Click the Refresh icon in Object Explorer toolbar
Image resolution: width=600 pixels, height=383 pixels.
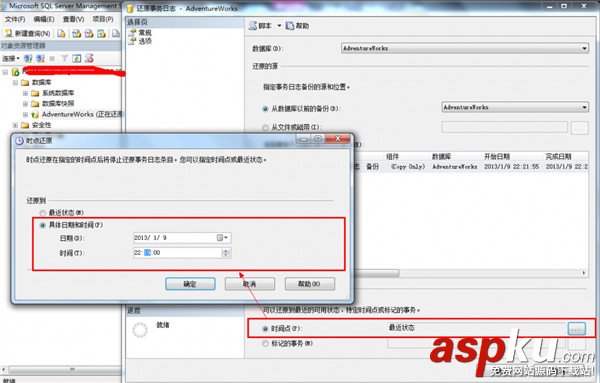pyautogui.click(x=77, y=58)
